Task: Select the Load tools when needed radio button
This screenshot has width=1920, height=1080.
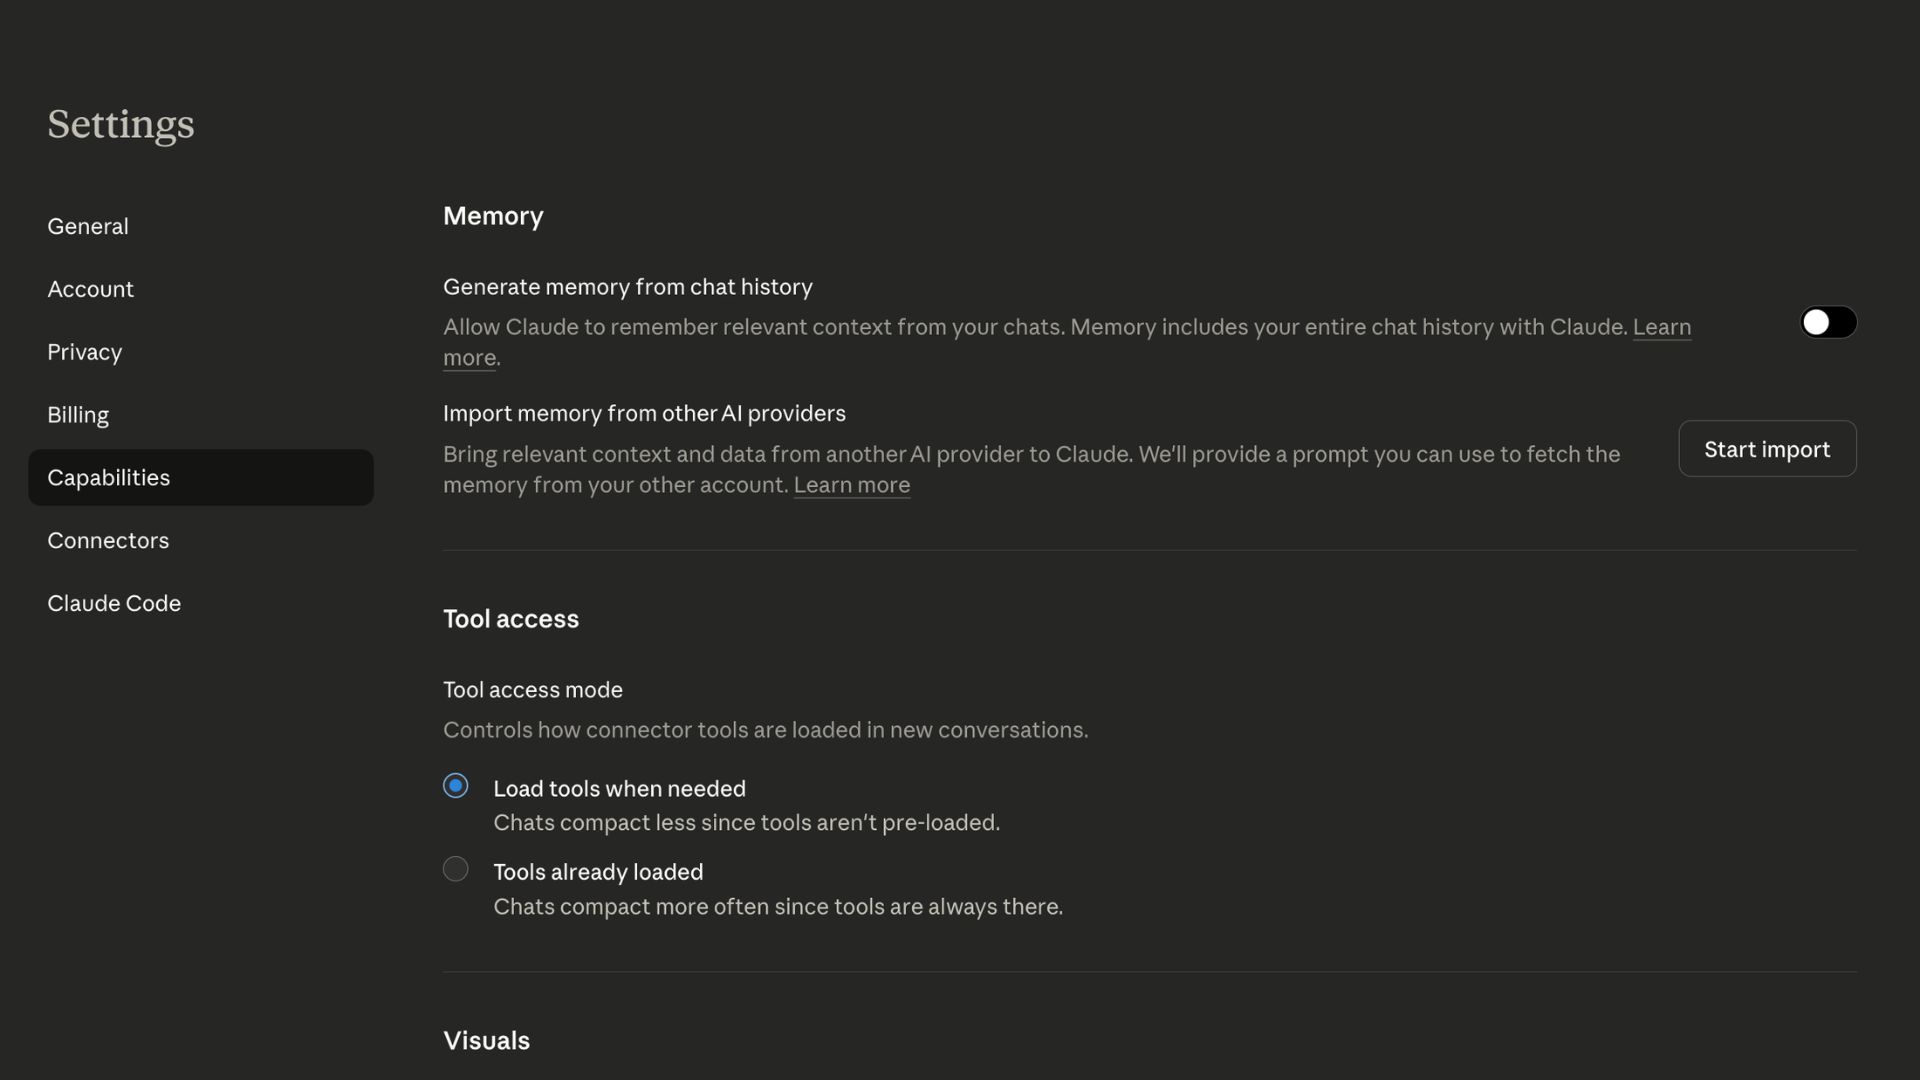Action: tap(455, 786)
